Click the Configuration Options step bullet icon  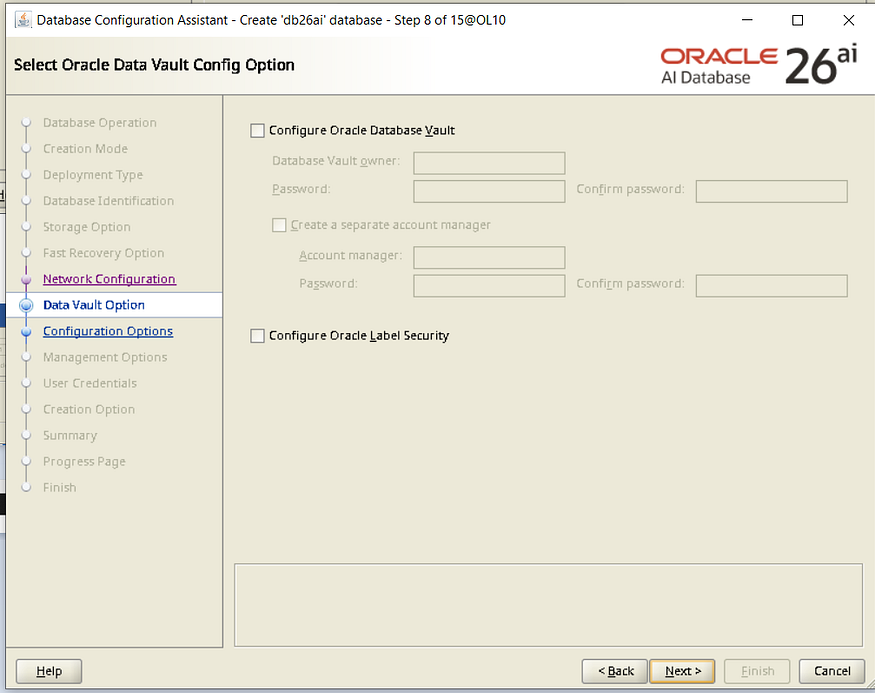coord(26,331)
